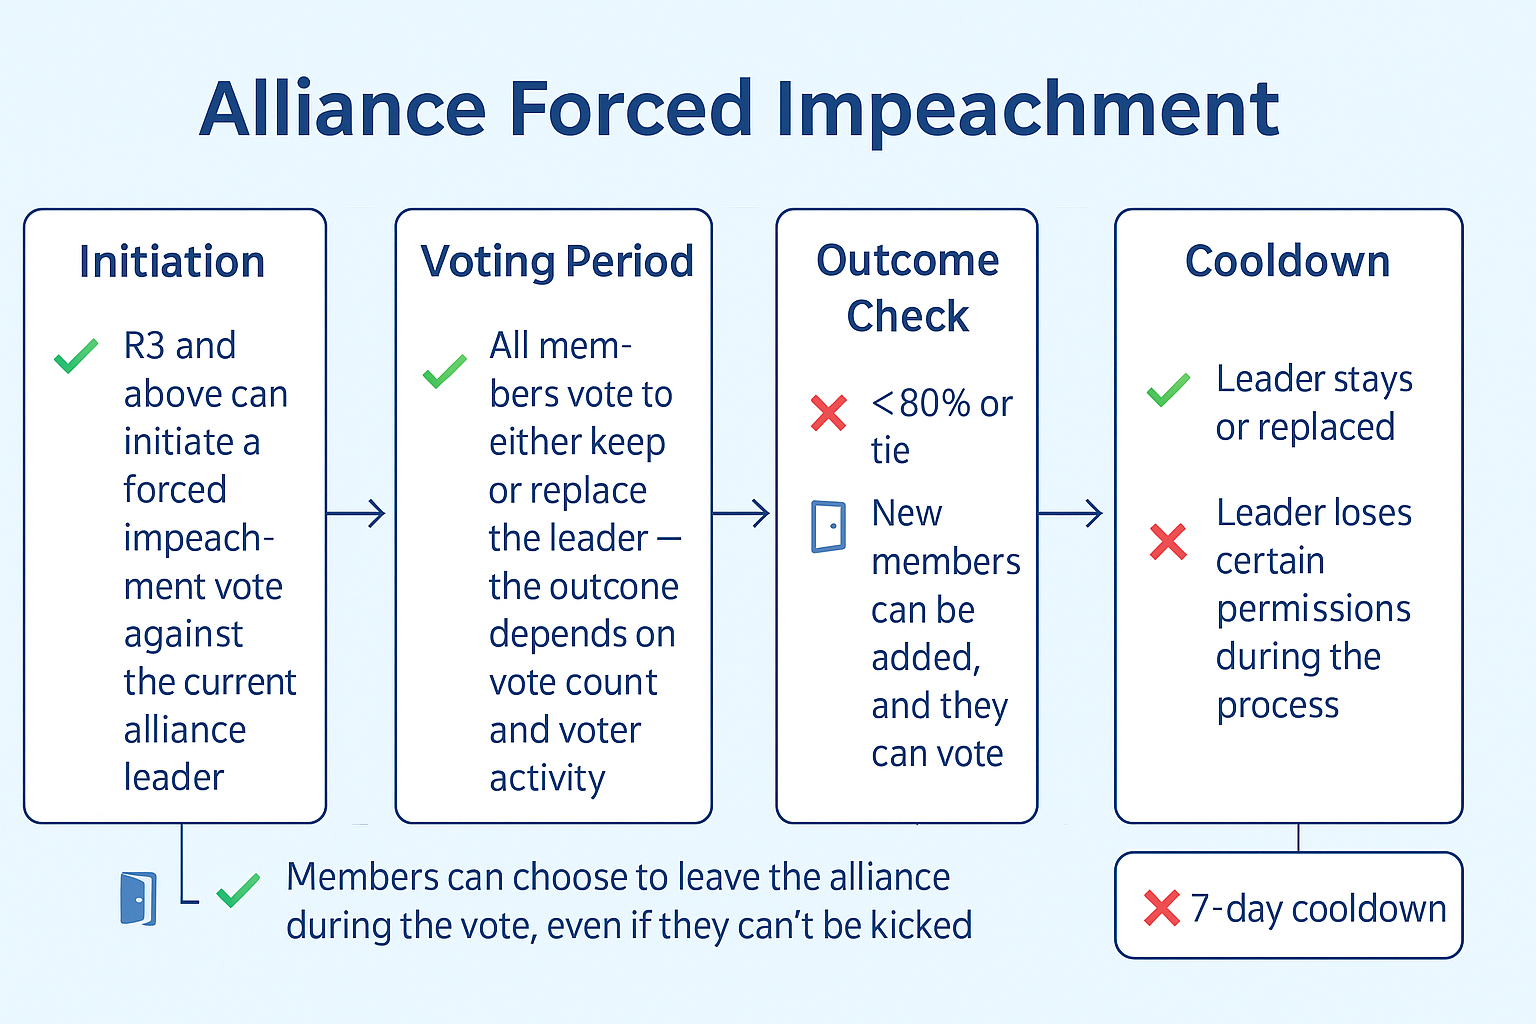Click the arrow from Outcome Check to Cooldown
Viewport: 1536px width, 1024px height.
pos(1072,514)
